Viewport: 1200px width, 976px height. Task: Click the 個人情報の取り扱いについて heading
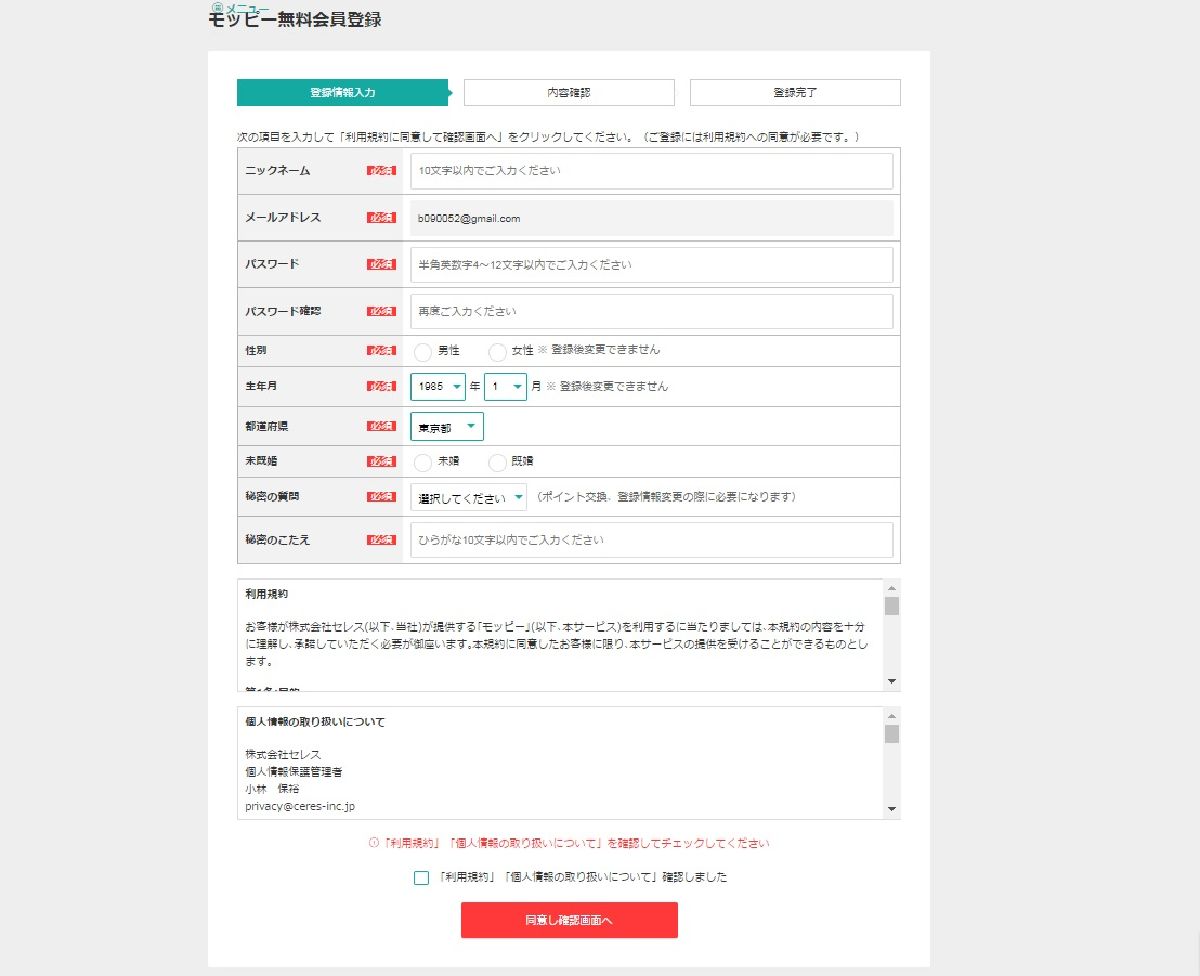[315, 722]
